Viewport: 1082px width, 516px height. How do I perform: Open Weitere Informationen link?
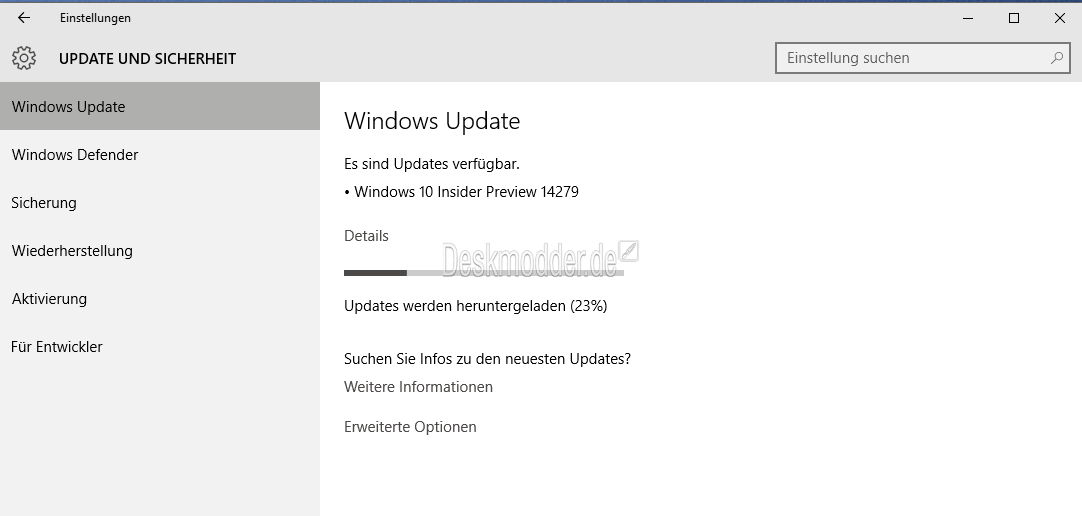pyautogui.click(x=418, y=387)
